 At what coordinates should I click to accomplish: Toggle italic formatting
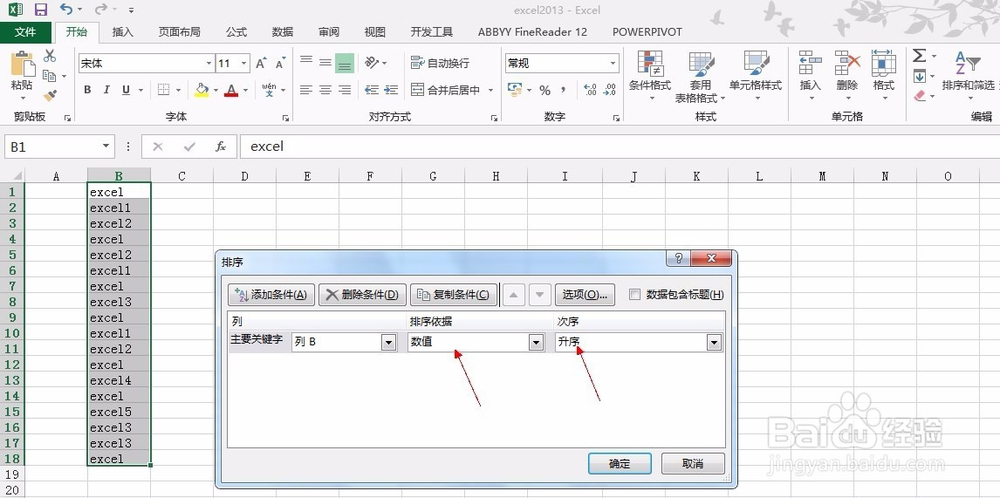(x=107, y=90)
